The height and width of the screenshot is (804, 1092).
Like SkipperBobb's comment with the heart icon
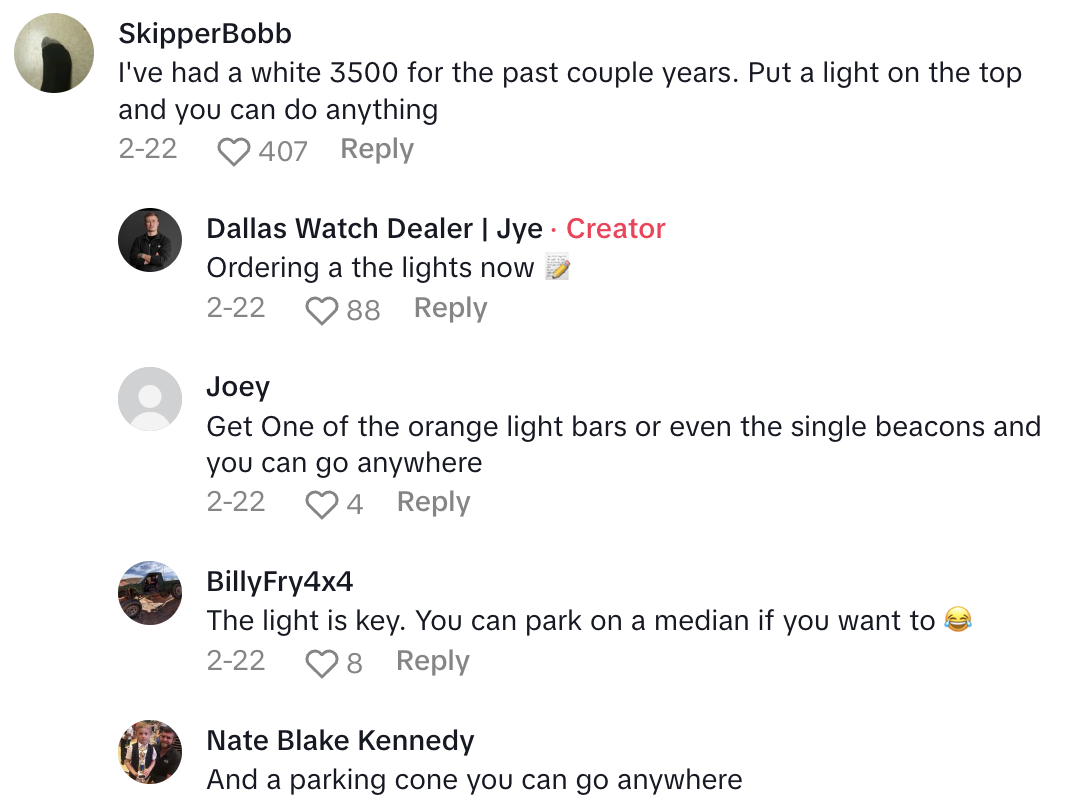coord(233,152)
